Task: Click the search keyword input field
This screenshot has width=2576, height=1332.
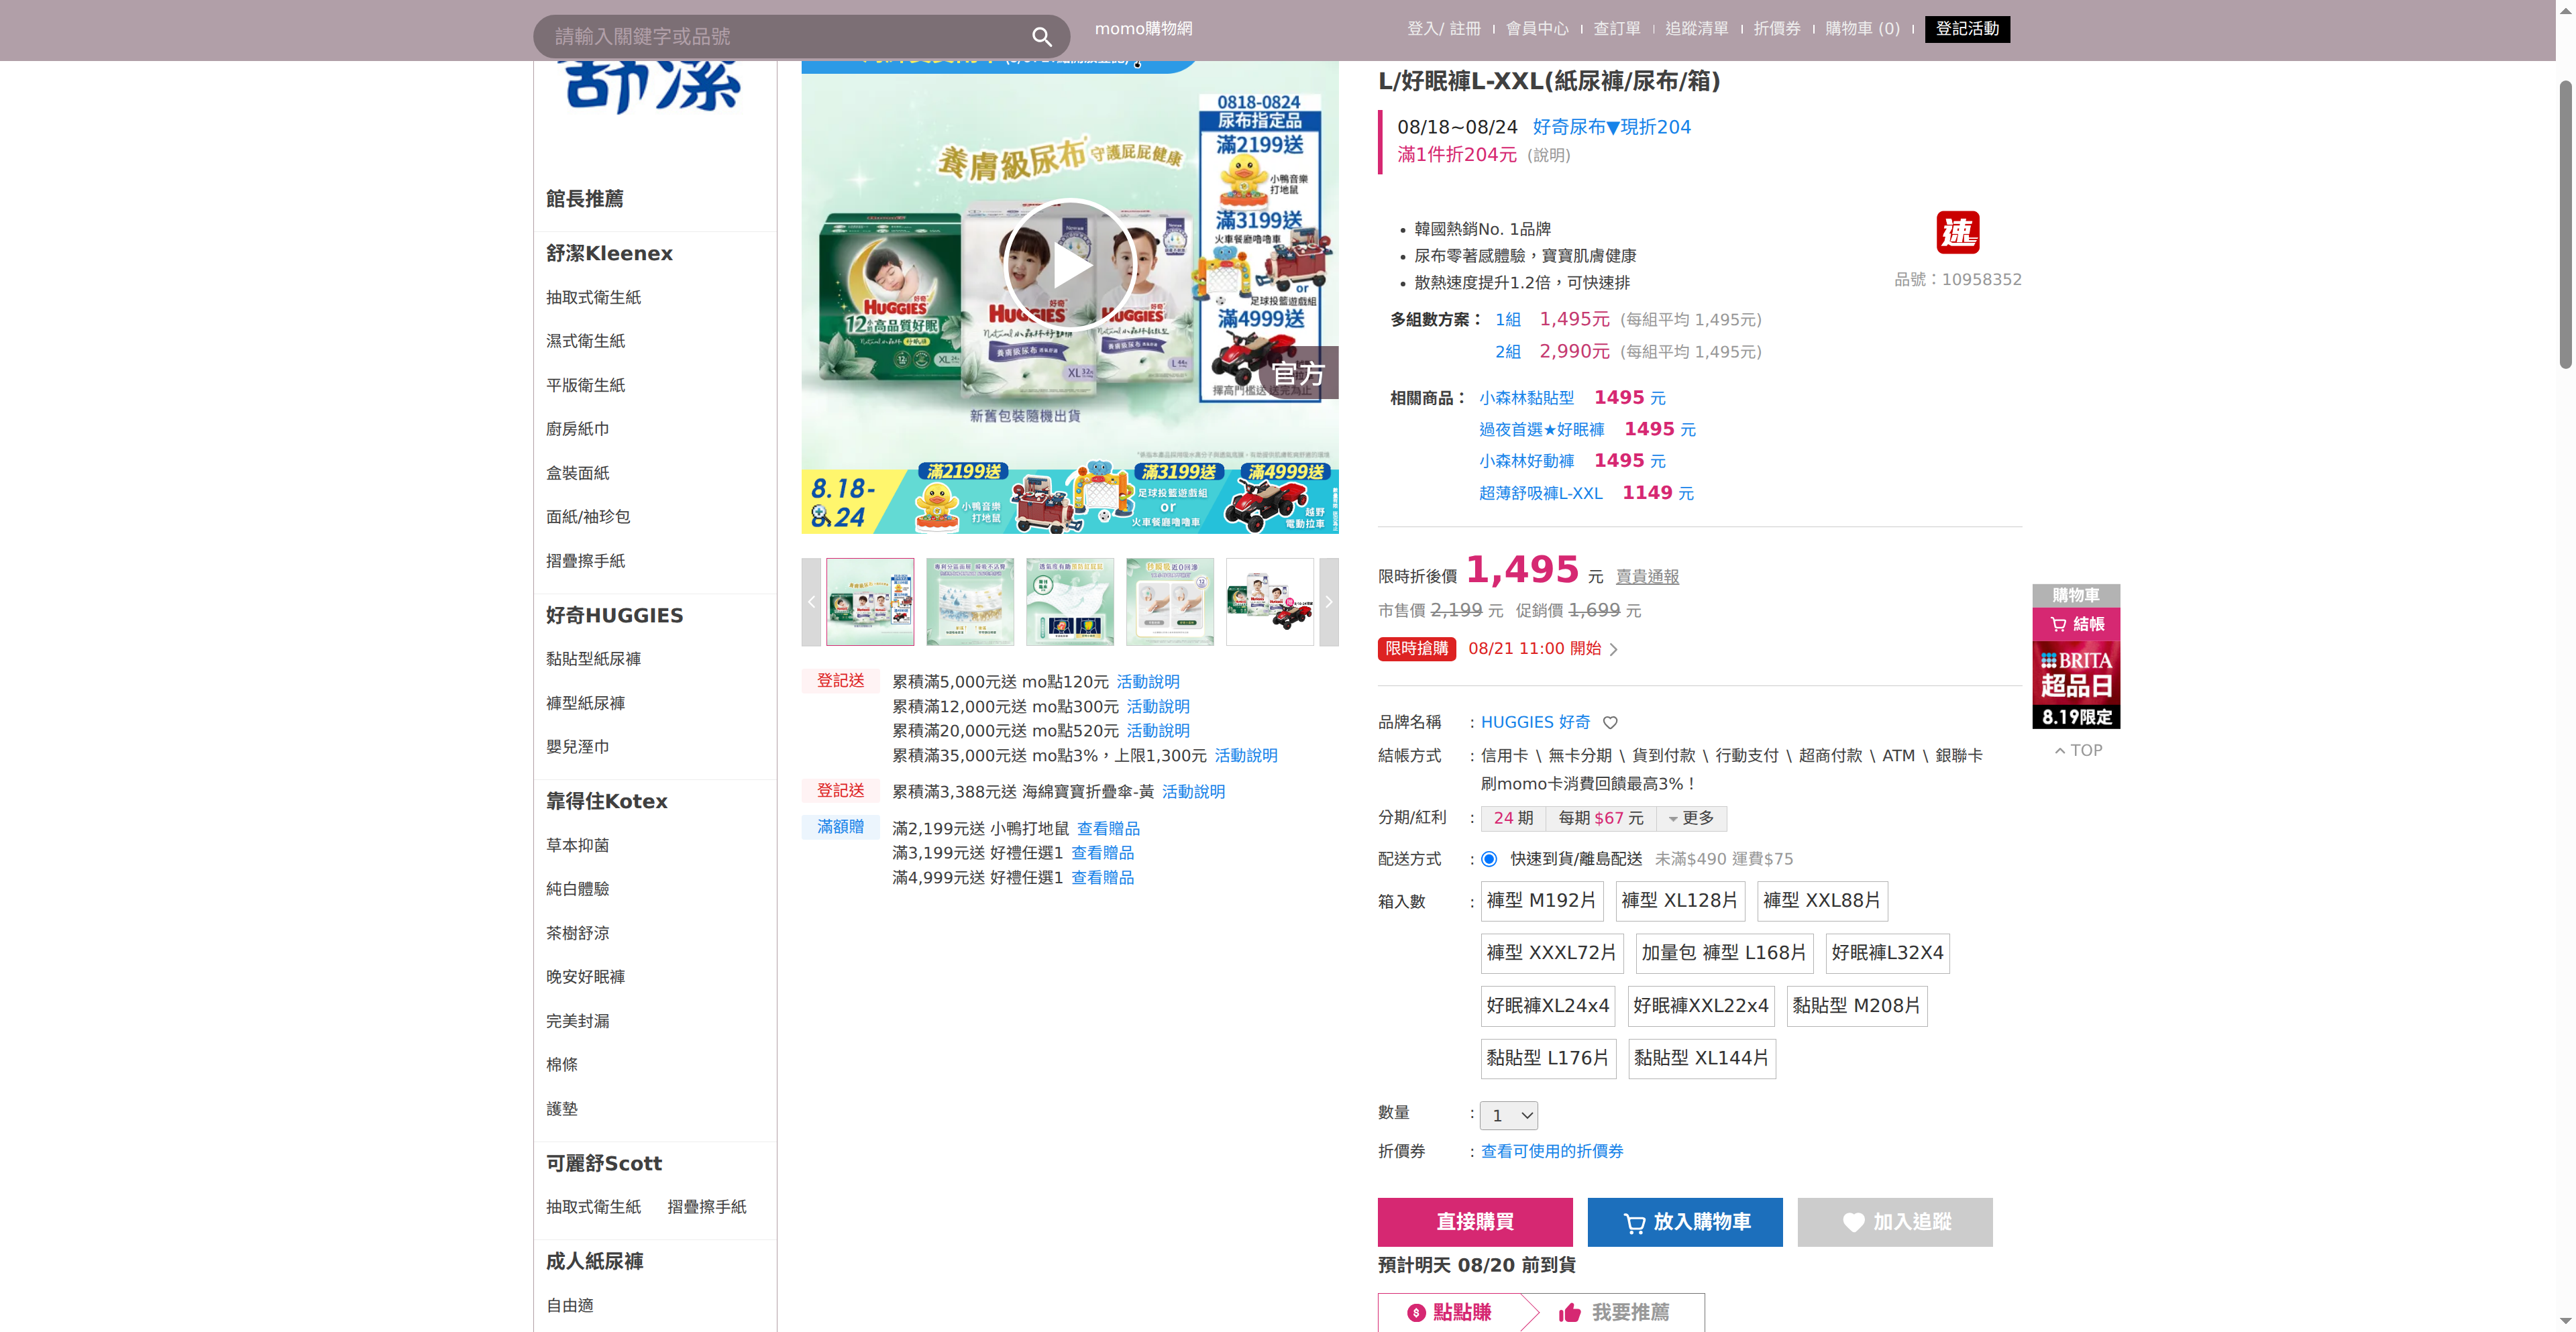Action: point(785,37)
